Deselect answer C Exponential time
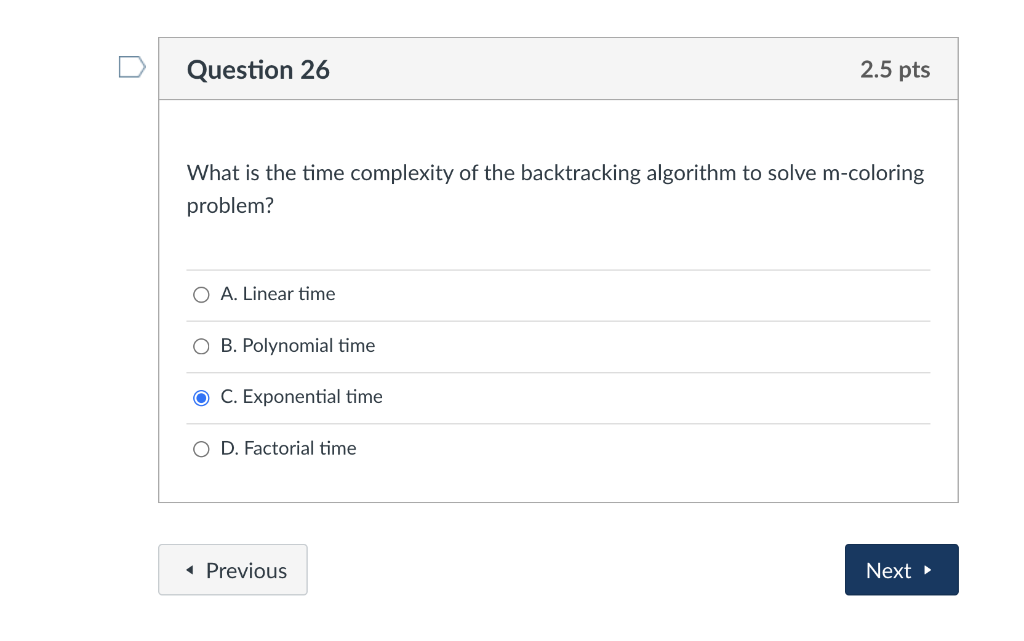Image resolution: width=1024 pixels, height=641 pixels. (x=200, y=397)
